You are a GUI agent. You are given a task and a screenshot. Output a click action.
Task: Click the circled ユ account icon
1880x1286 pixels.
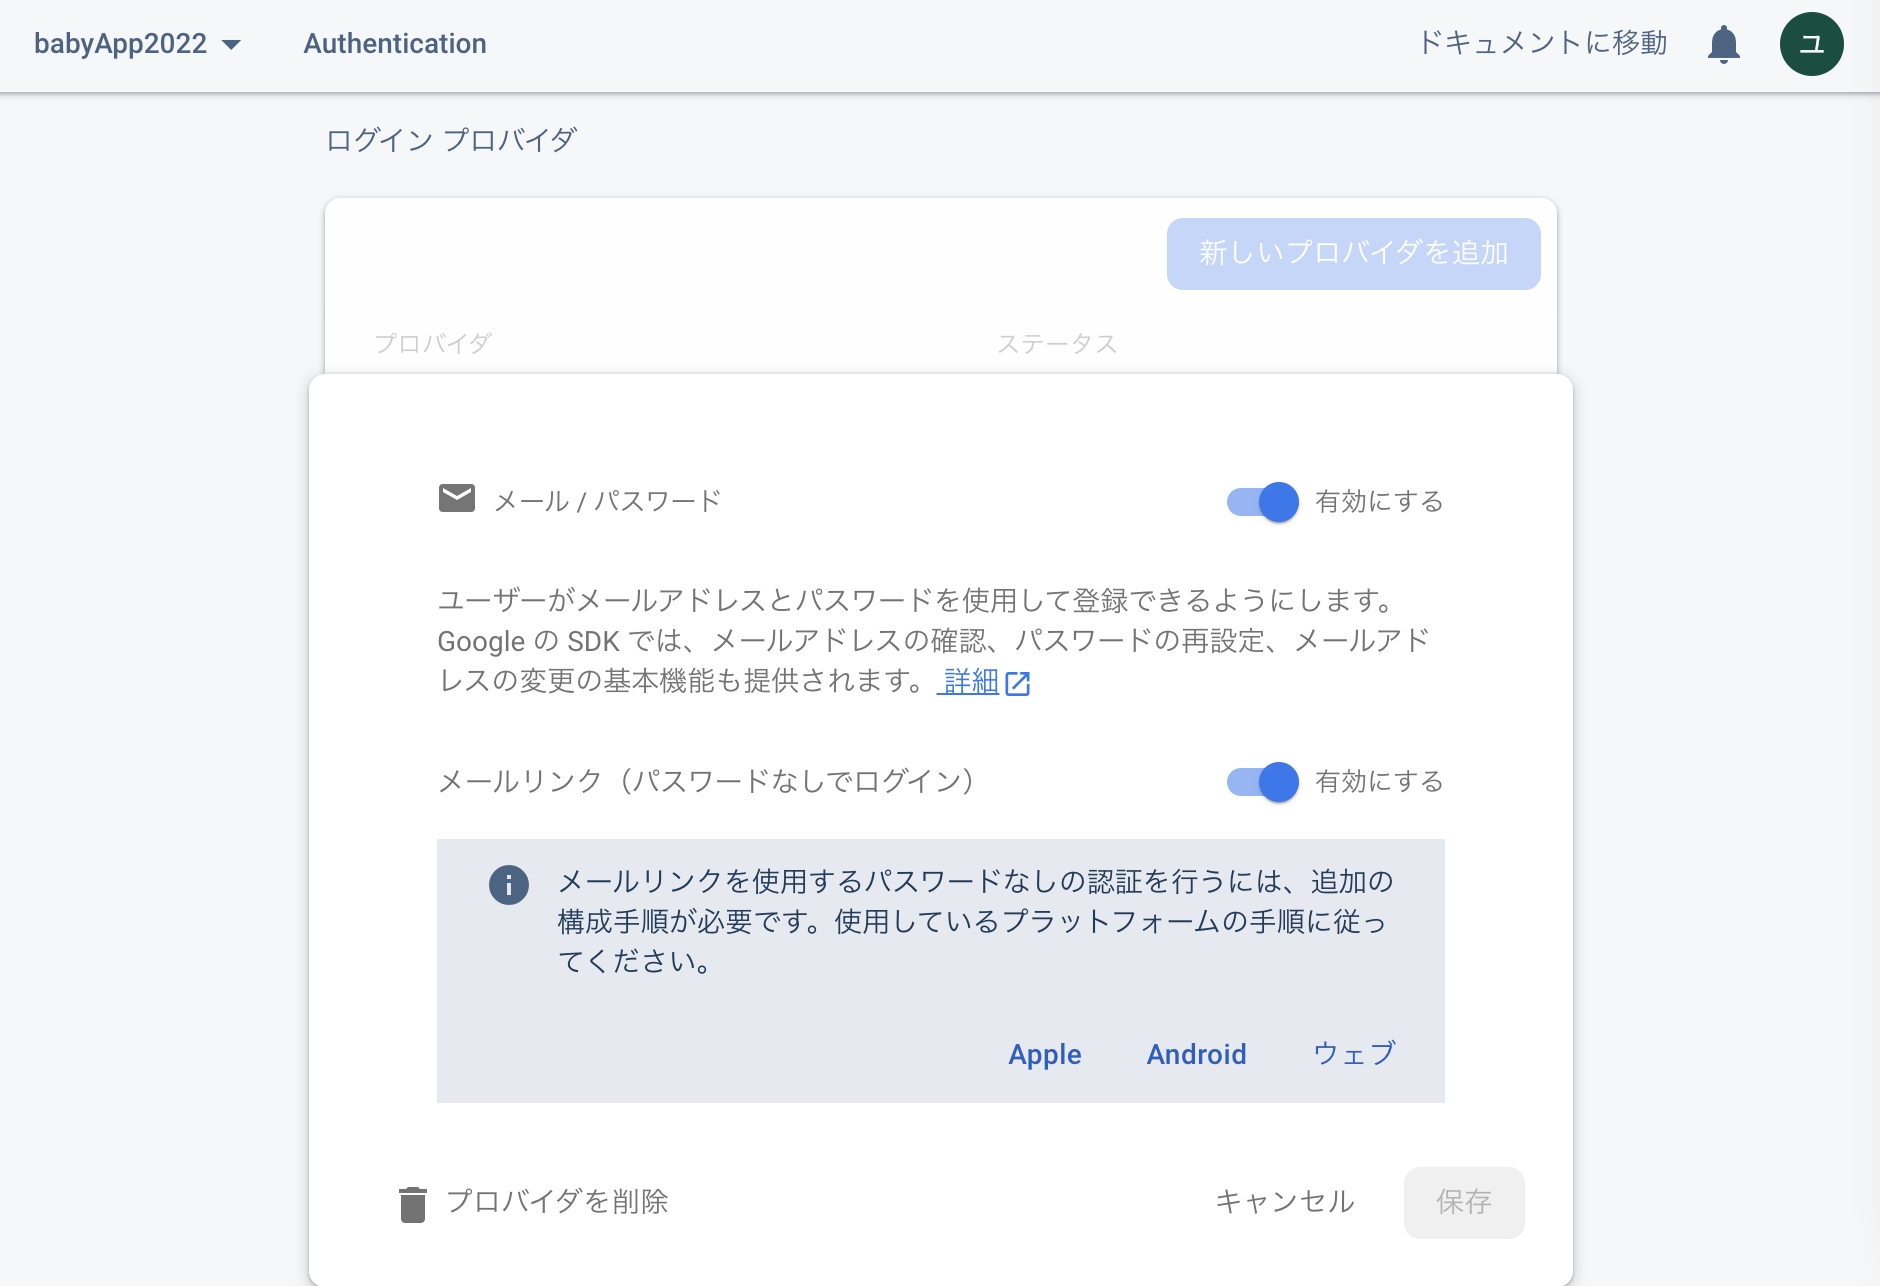point(1811,43)
